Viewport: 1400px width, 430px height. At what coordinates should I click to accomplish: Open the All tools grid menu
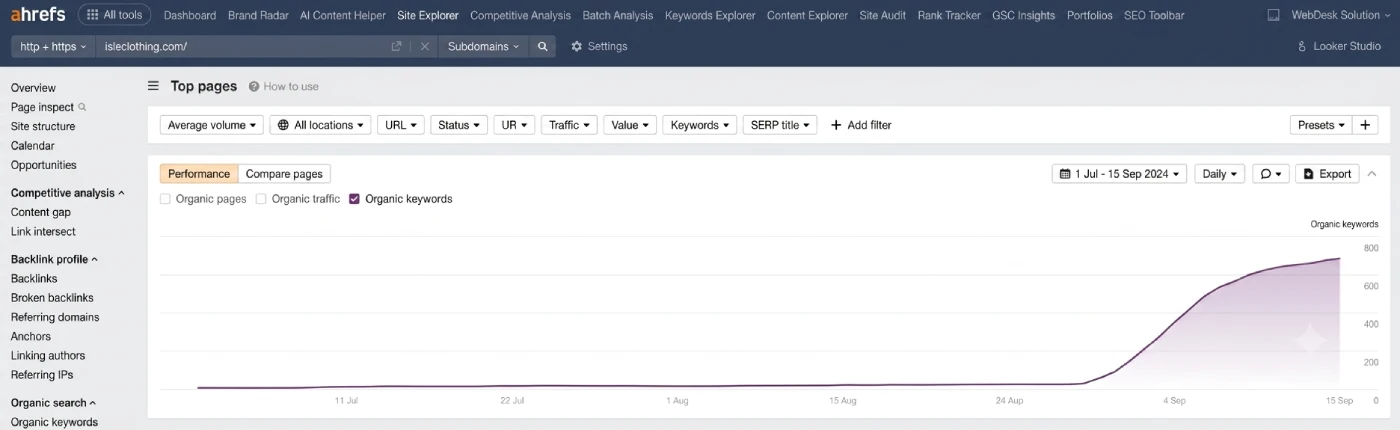point(115,15)
